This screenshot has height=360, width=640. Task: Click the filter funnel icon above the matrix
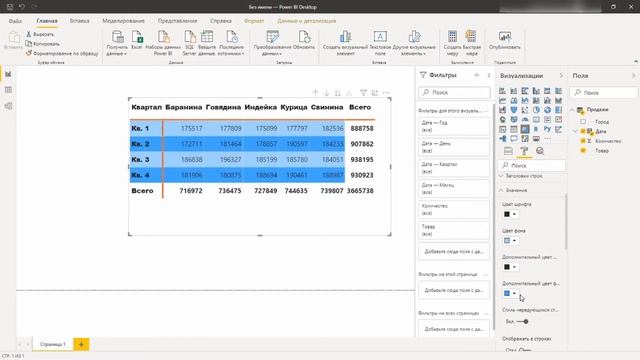pyautogui.click(x=363, y=93)
